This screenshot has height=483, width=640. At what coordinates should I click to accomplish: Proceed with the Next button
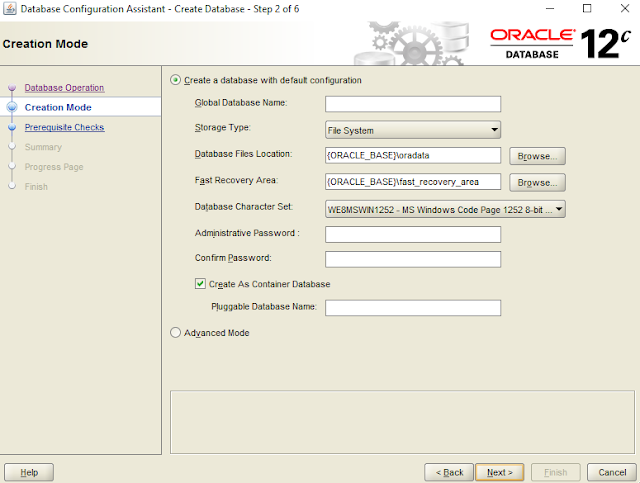coord(500,472)
